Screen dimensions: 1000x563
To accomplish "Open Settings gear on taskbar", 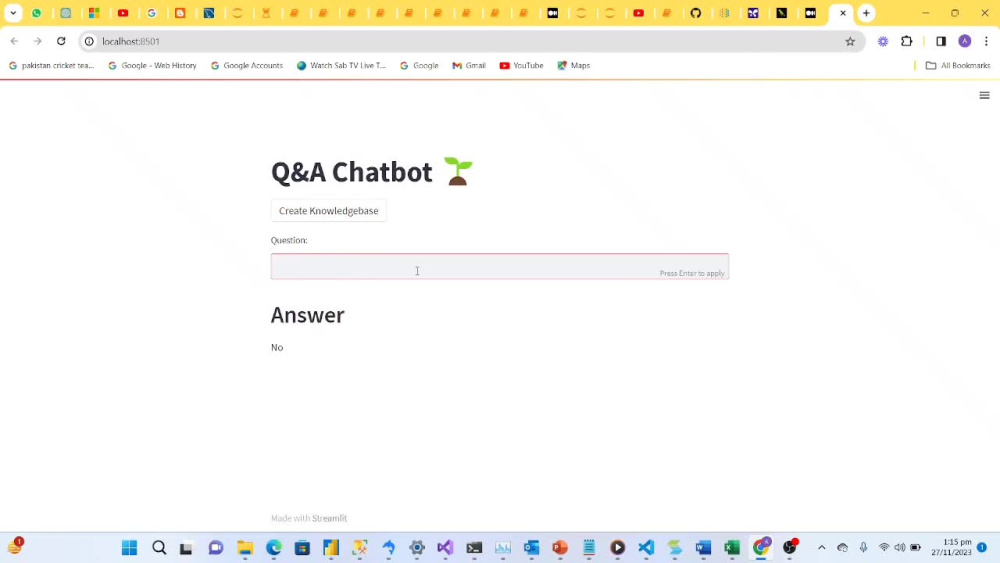I will pyautogui.click(x=417, y=548).
